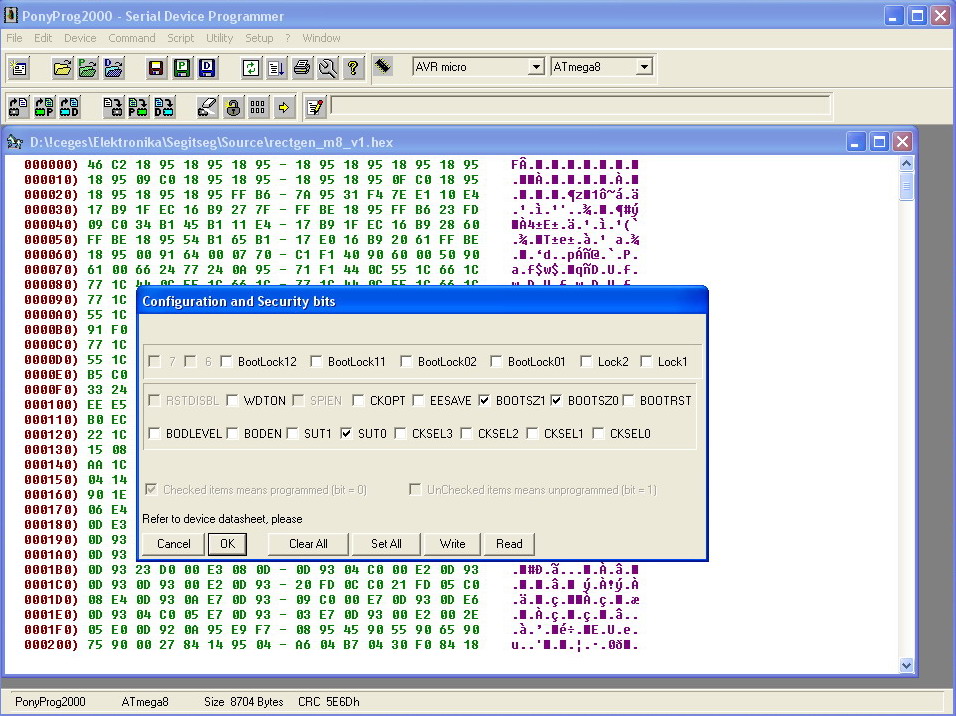This screenshot has width=956, height=716.
Task: Click the Edit note pencil icon
Action: point(315,107)
